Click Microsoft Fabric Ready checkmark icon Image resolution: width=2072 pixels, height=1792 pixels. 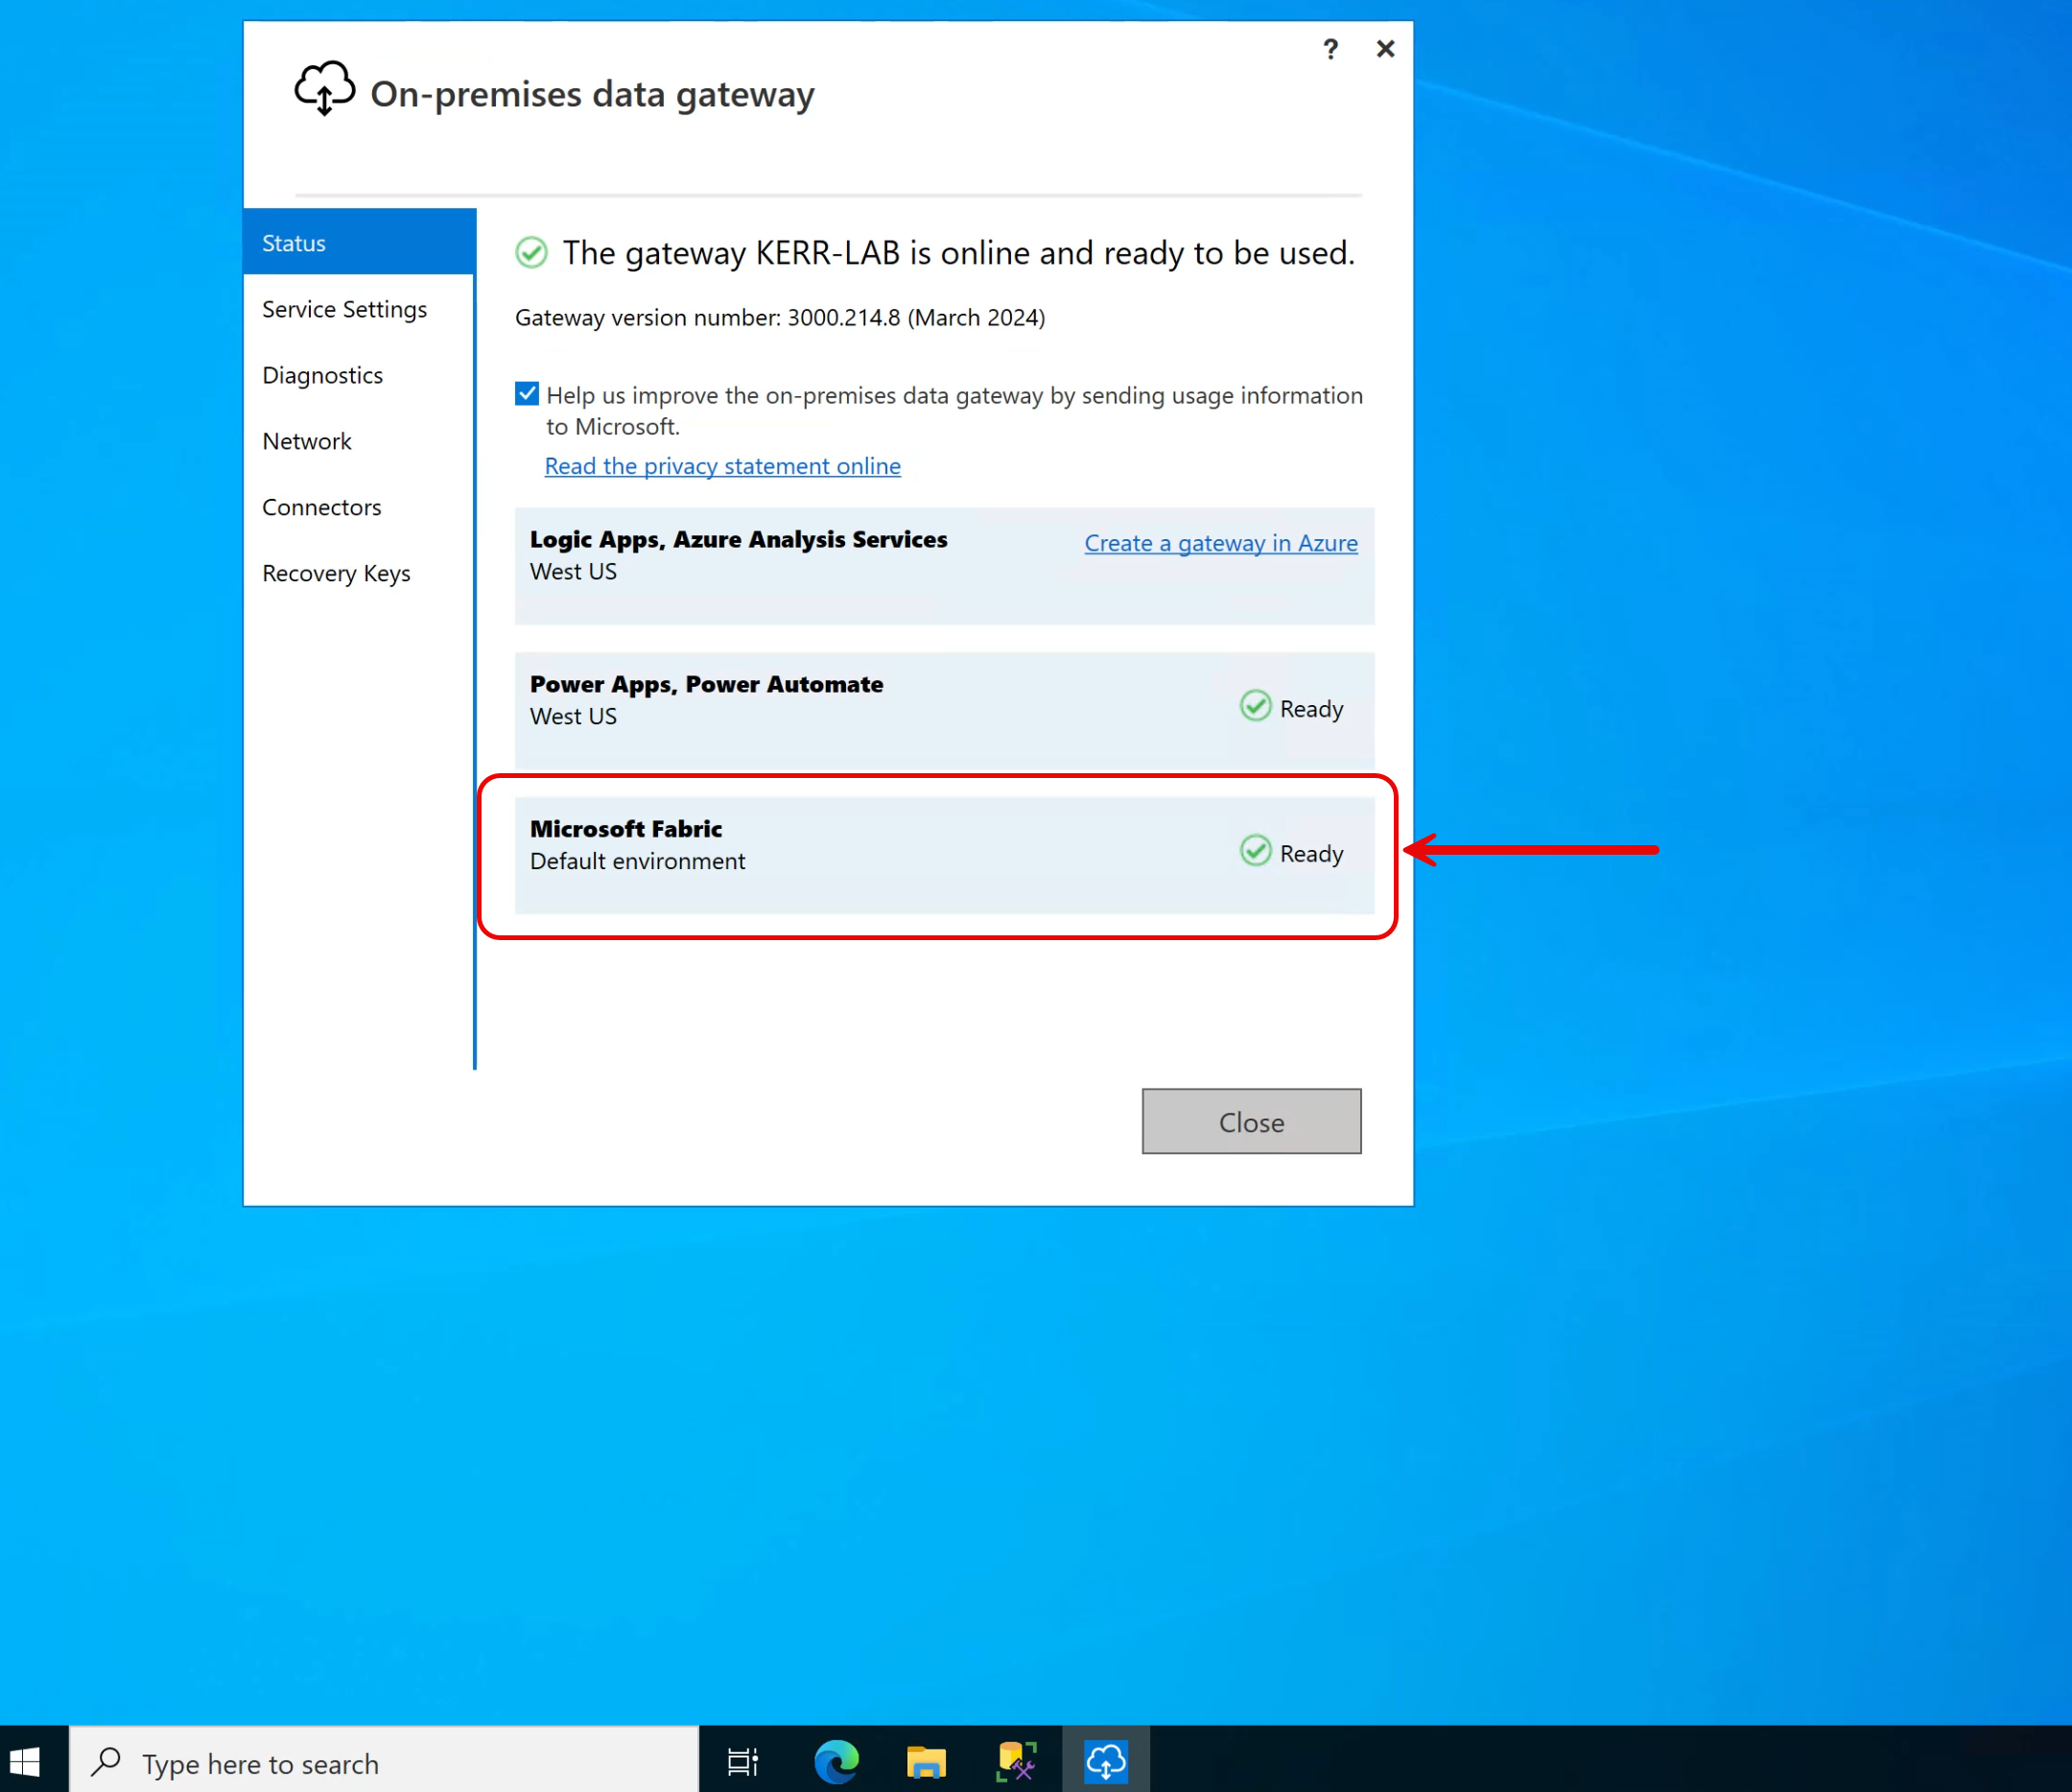[1255, 852]
